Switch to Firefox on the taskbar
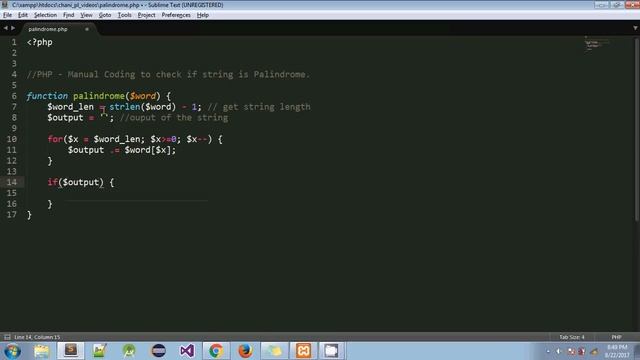Viewport: 640px width, 360px height. click(x=245, y=351)
